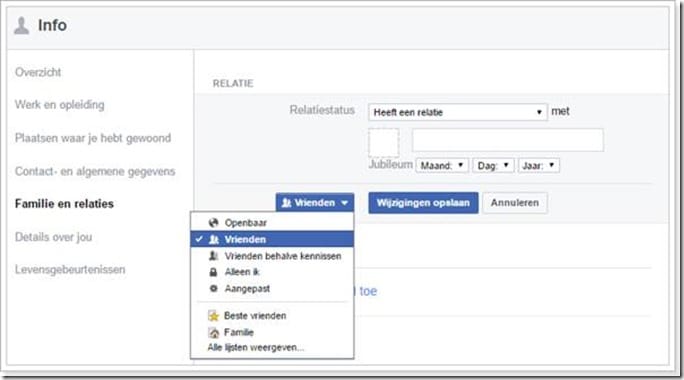The image size is (684, 380).
Task: Click the partner name input field
Action: [508, 140]
